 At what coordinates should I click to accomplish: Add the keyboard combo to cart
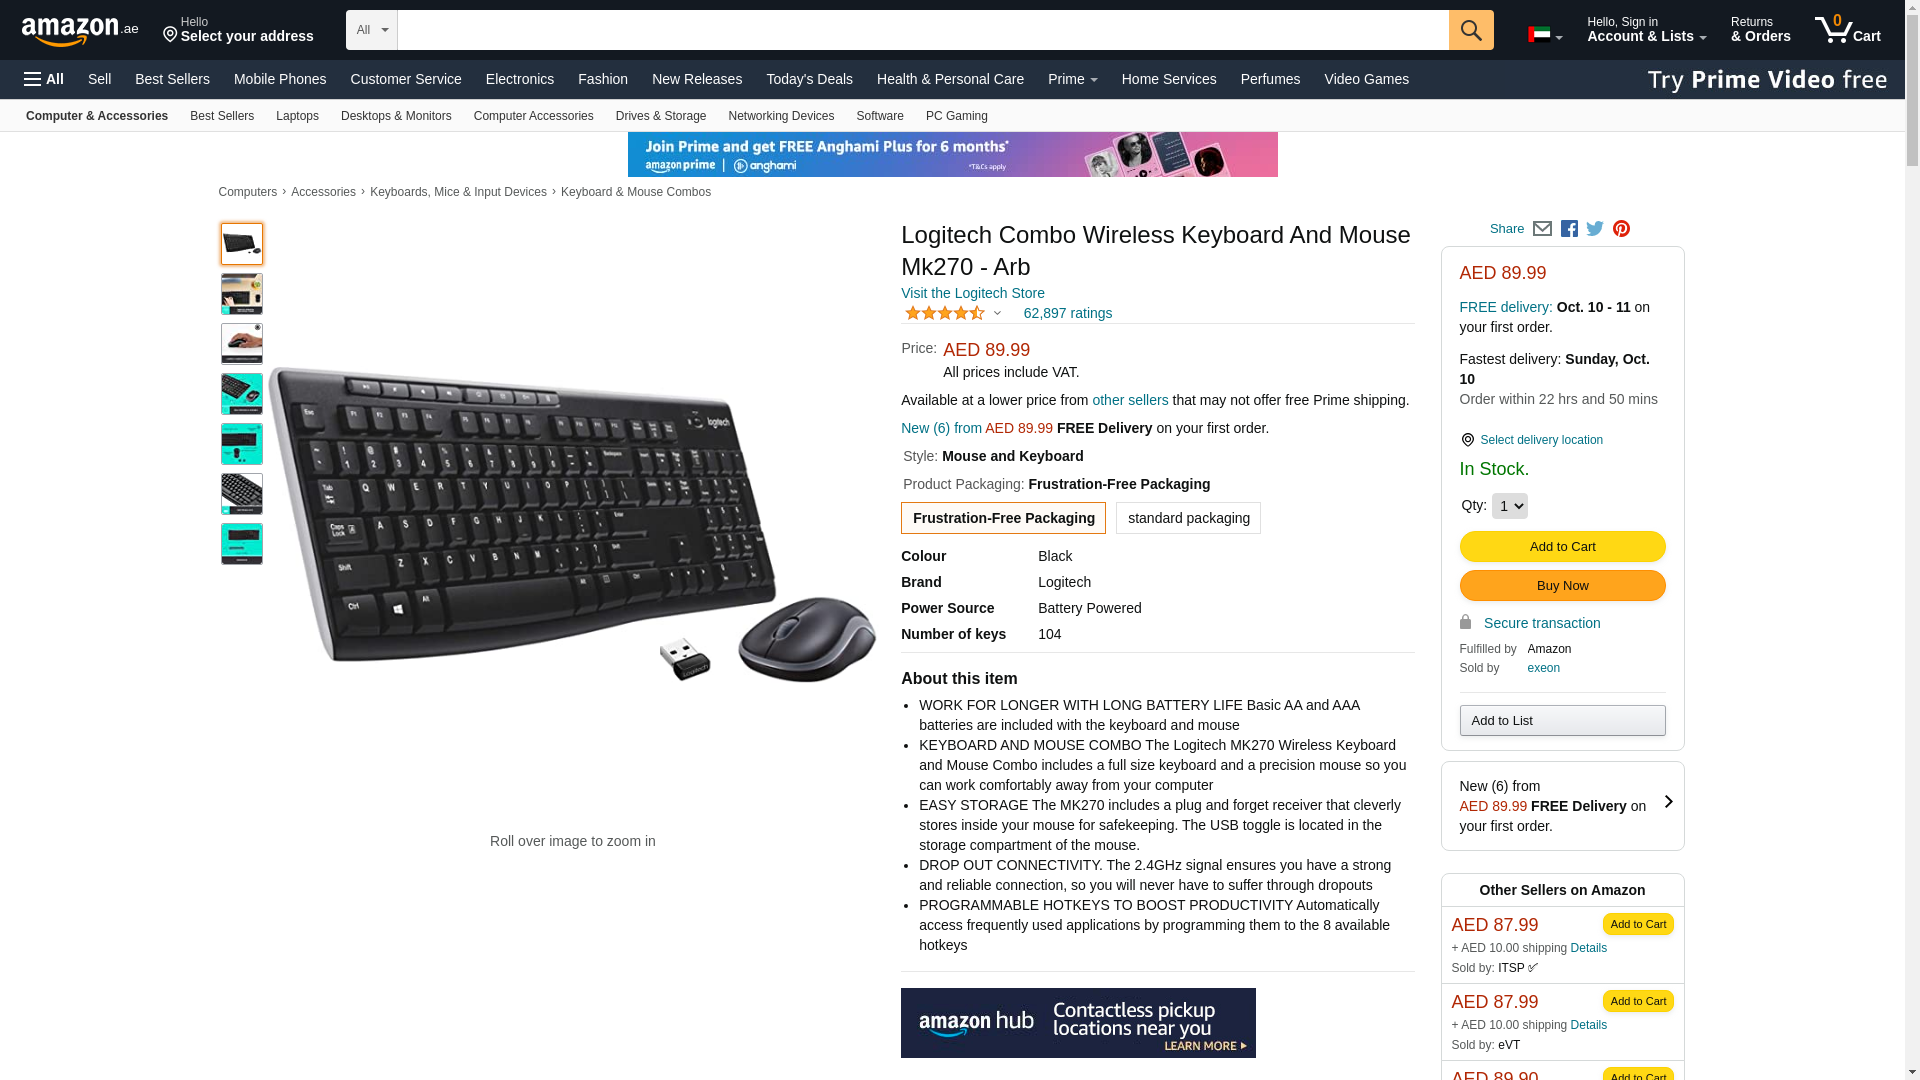(1562, 547)
